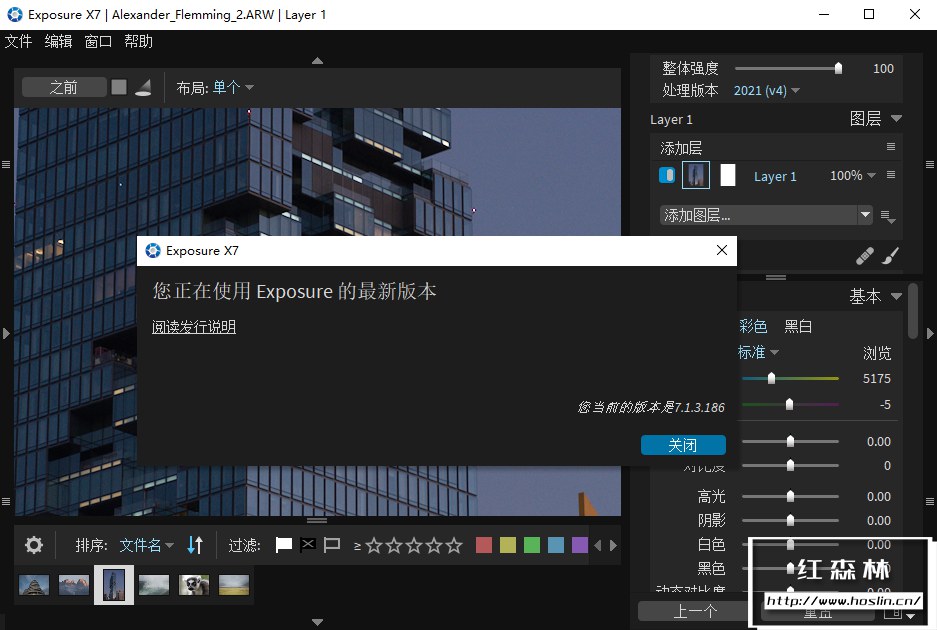The image size is (937, 630).
Task: Select the brush tool icon
Action: tap(890, 256)
